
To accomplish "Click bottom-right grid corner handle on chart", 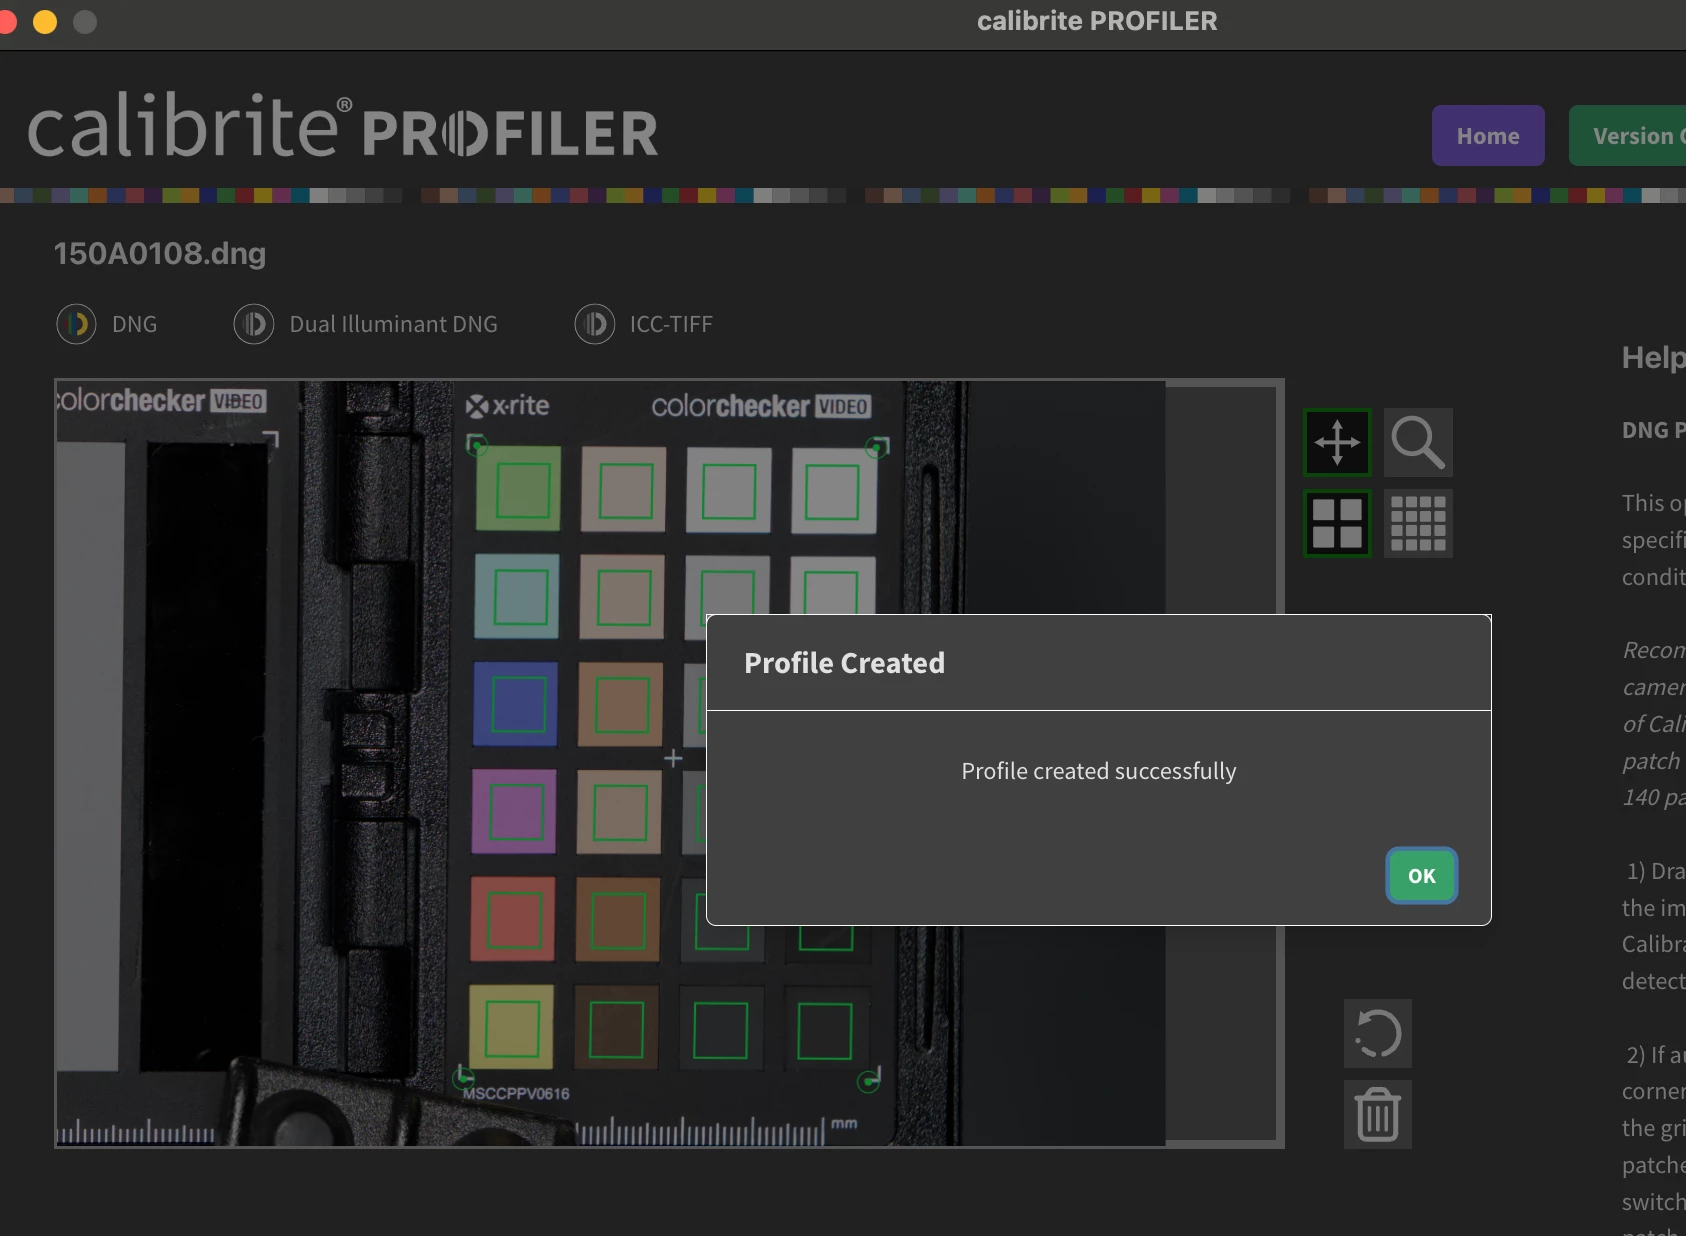I will (869, 1080).
